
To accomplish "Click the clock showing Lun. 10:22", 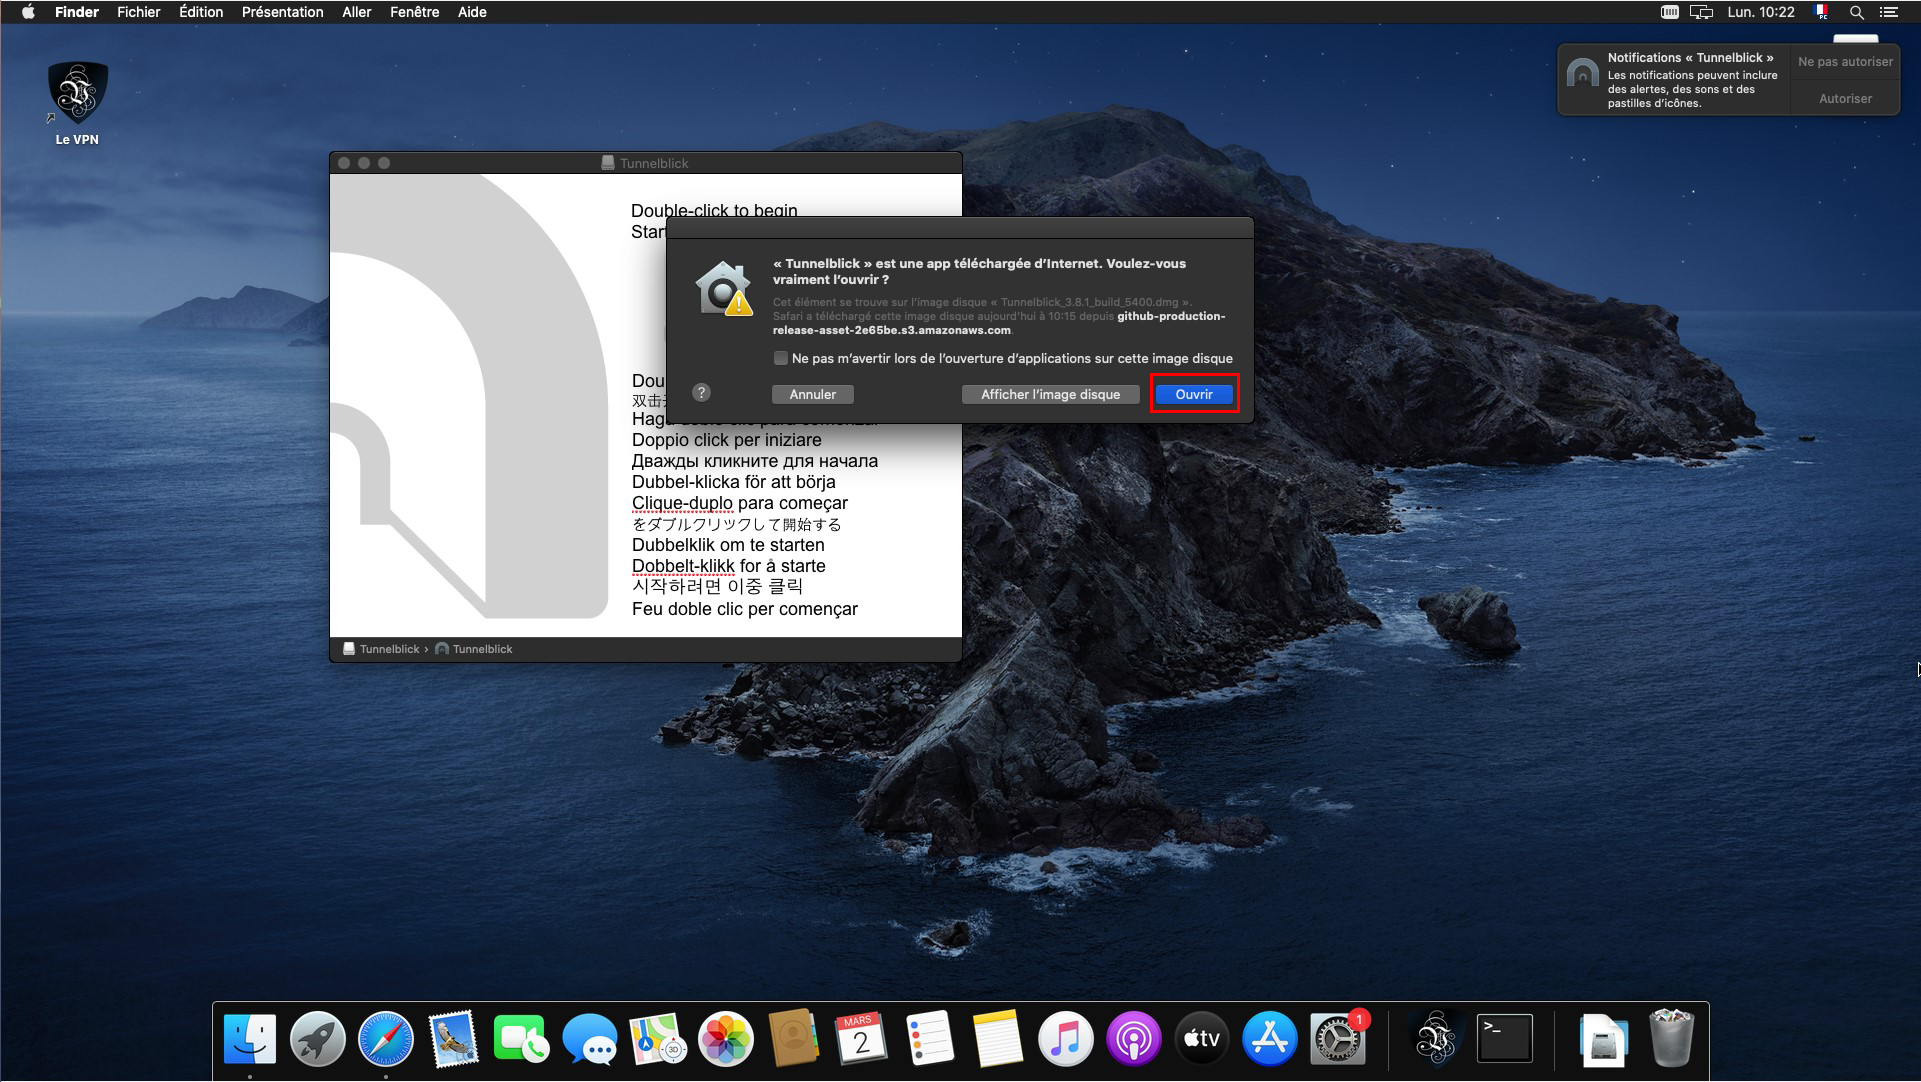I will click(x=1761, y=12).
